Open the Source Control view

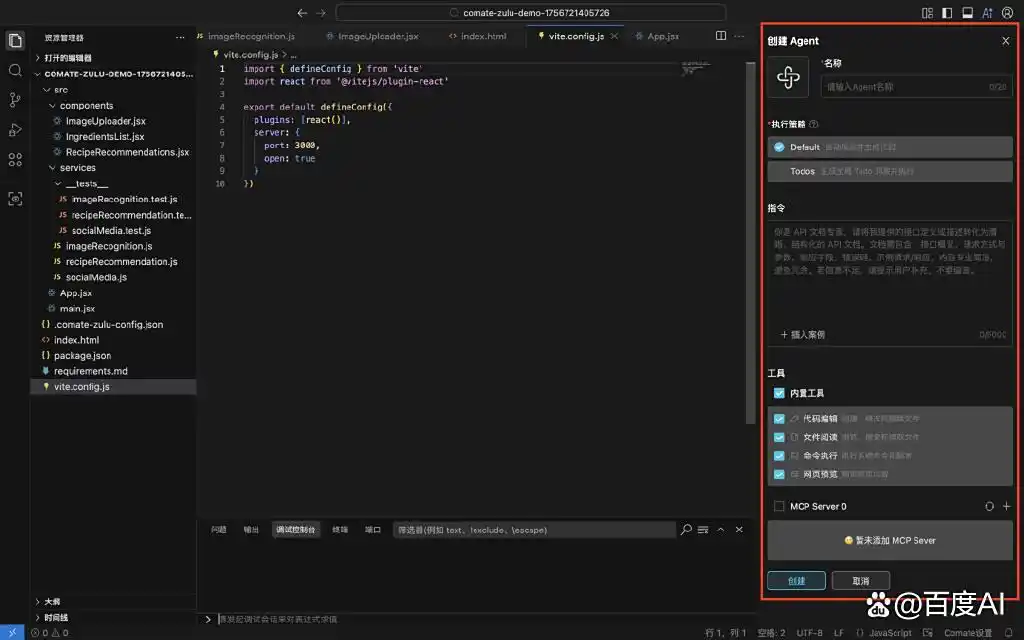(15, 100)
